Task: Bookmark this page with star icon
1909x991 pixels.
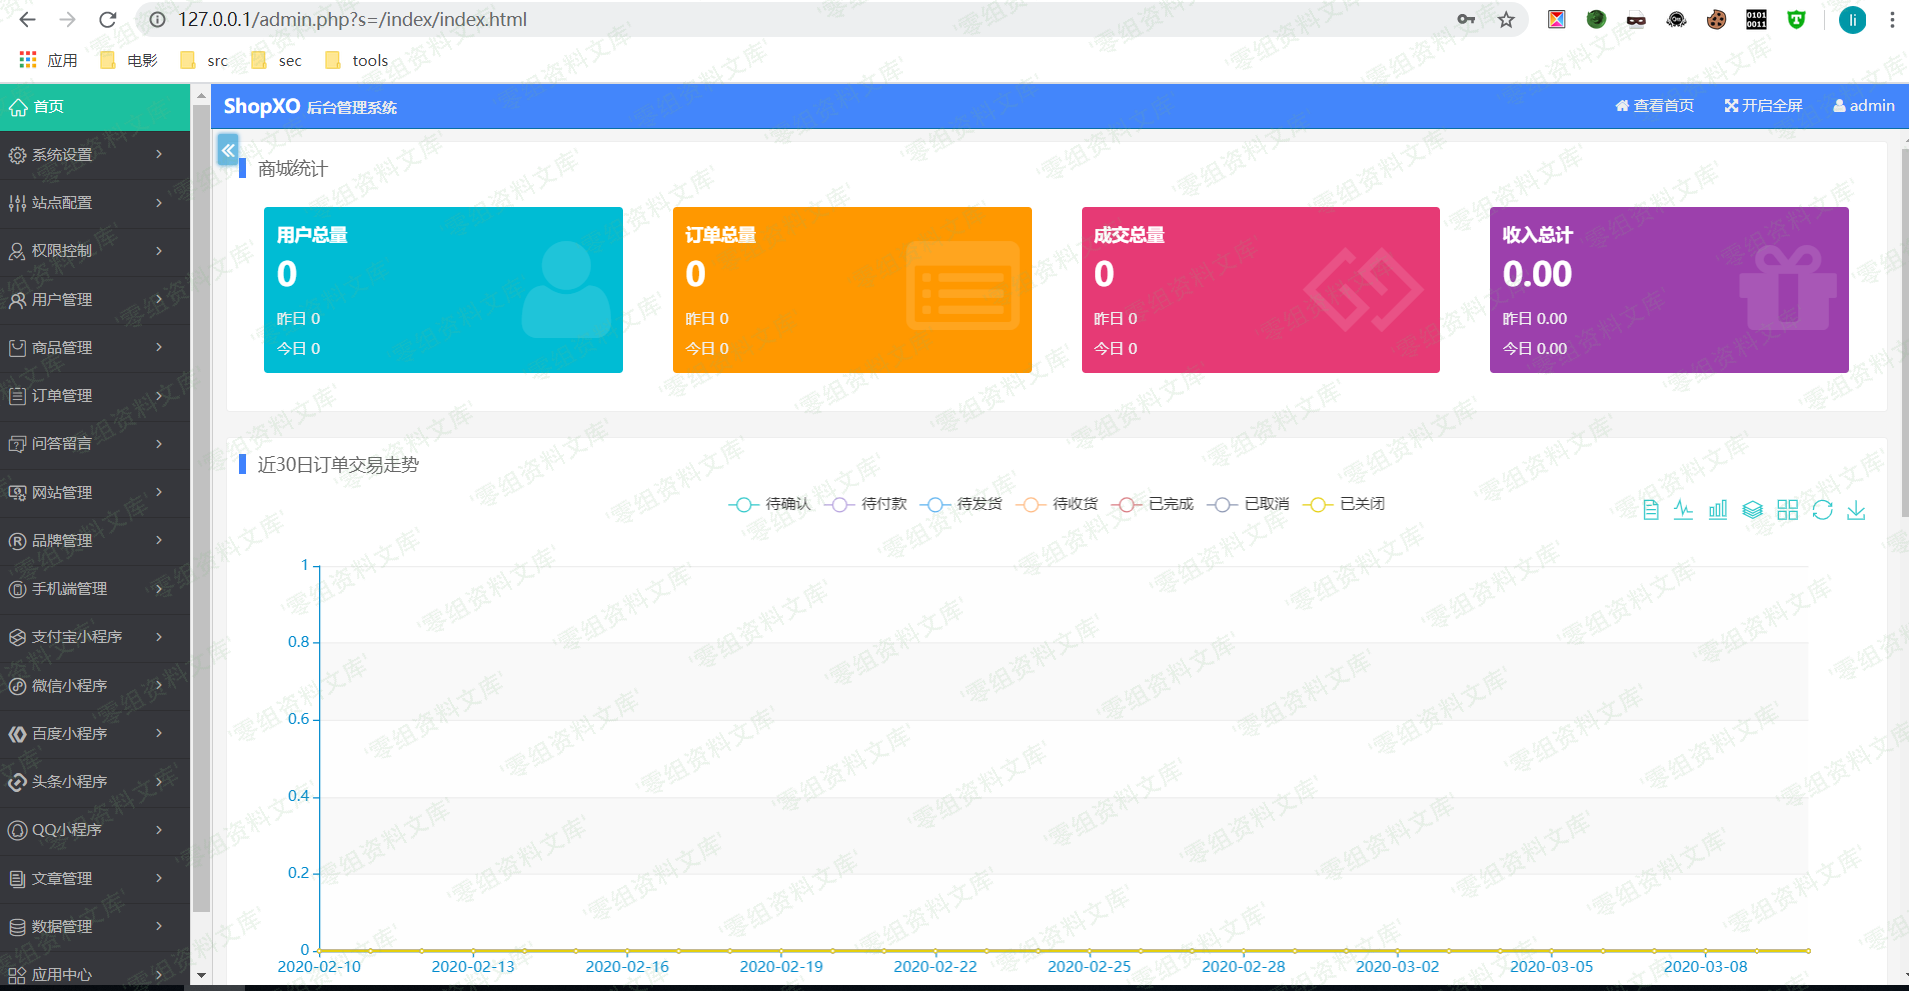Action: pyautogui.click(x=1506, y=20)
